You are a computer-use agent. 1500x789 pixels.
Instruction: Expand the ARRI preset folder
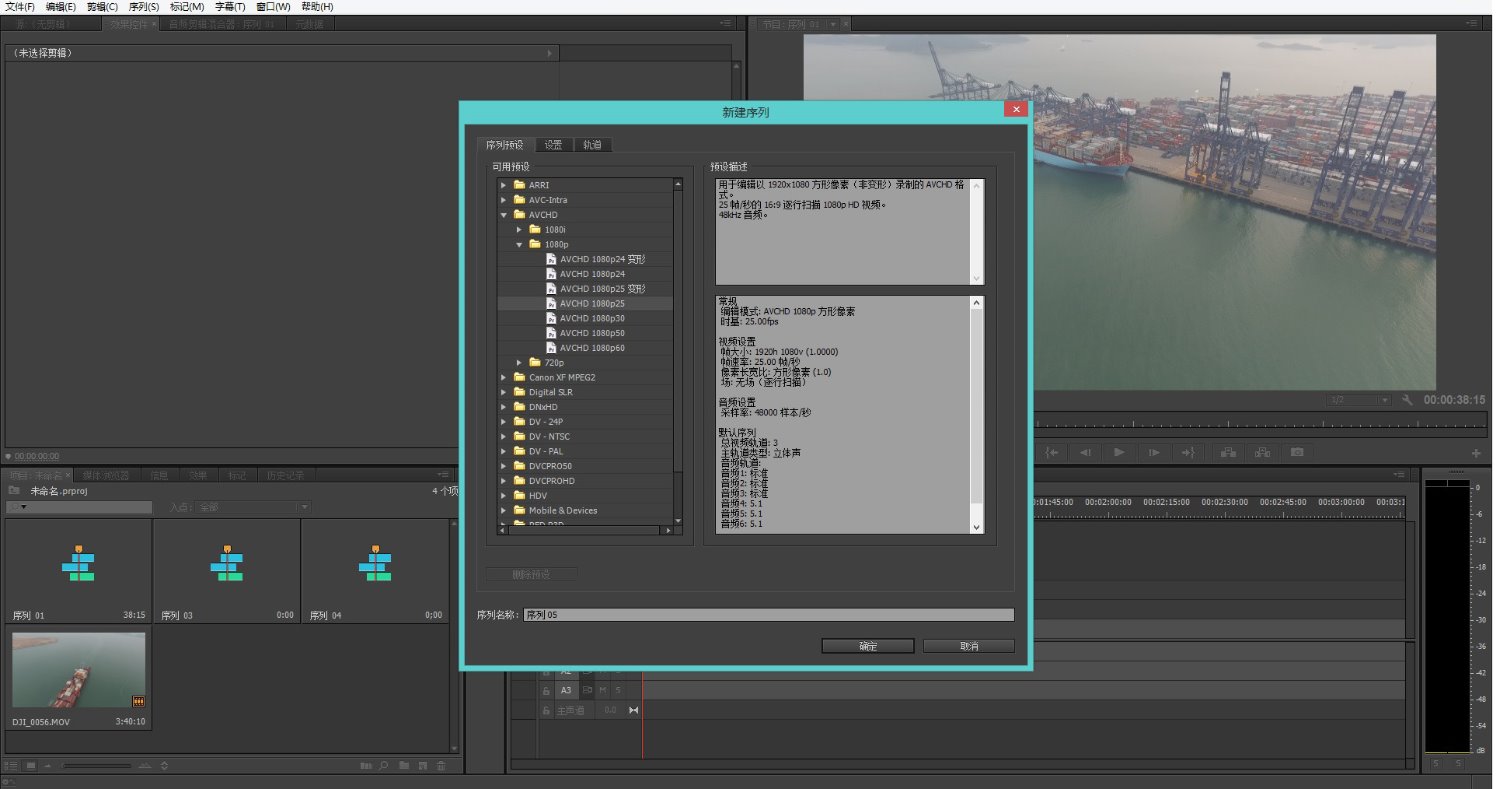[504, 185]
